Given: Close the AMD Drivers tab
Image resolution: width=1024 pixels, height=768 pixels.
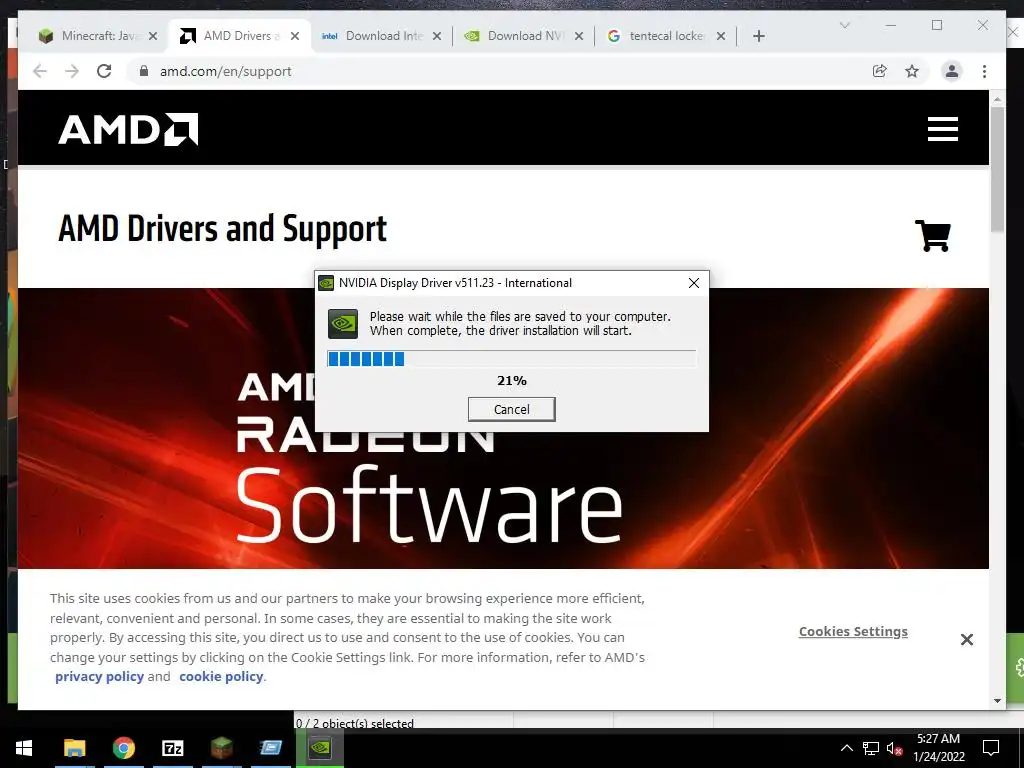Looking at the screenshot, I should point(295,36).
